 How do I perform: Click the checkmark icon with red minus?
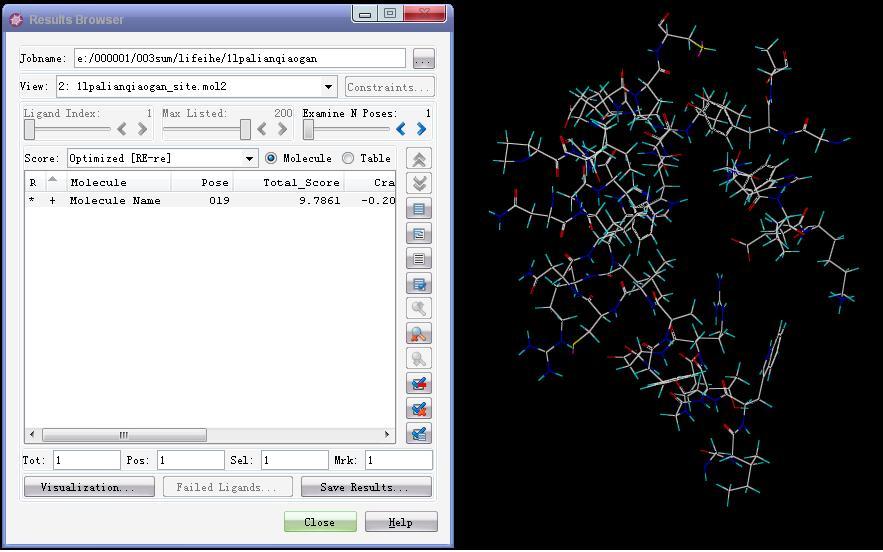pyautogui.click(x=418, y=384)
